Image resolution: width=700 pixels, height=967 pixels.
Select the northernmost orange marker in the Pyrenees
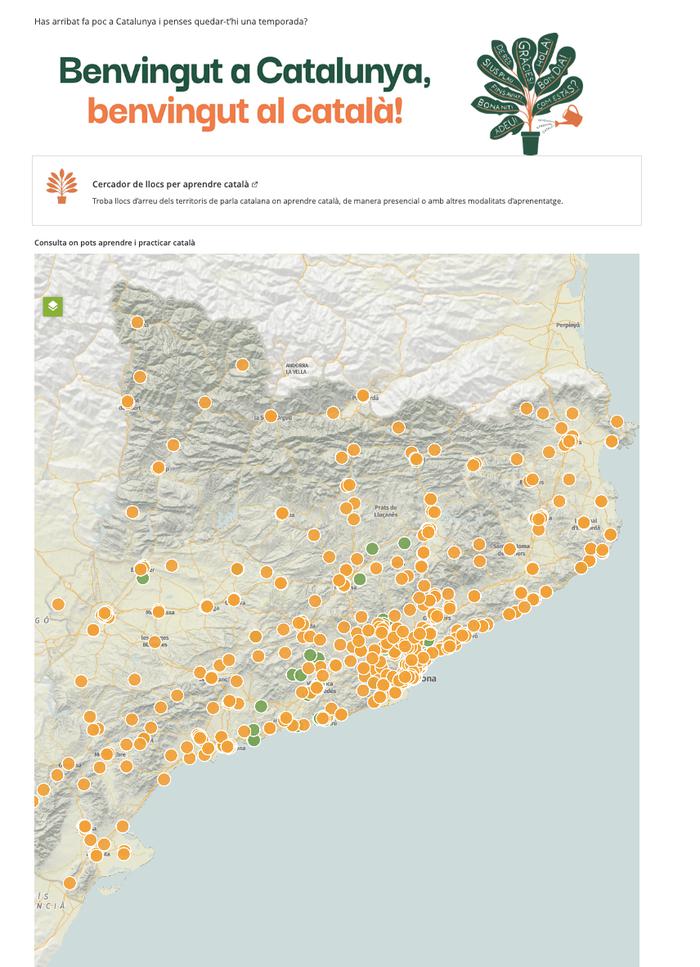point(138,323)
